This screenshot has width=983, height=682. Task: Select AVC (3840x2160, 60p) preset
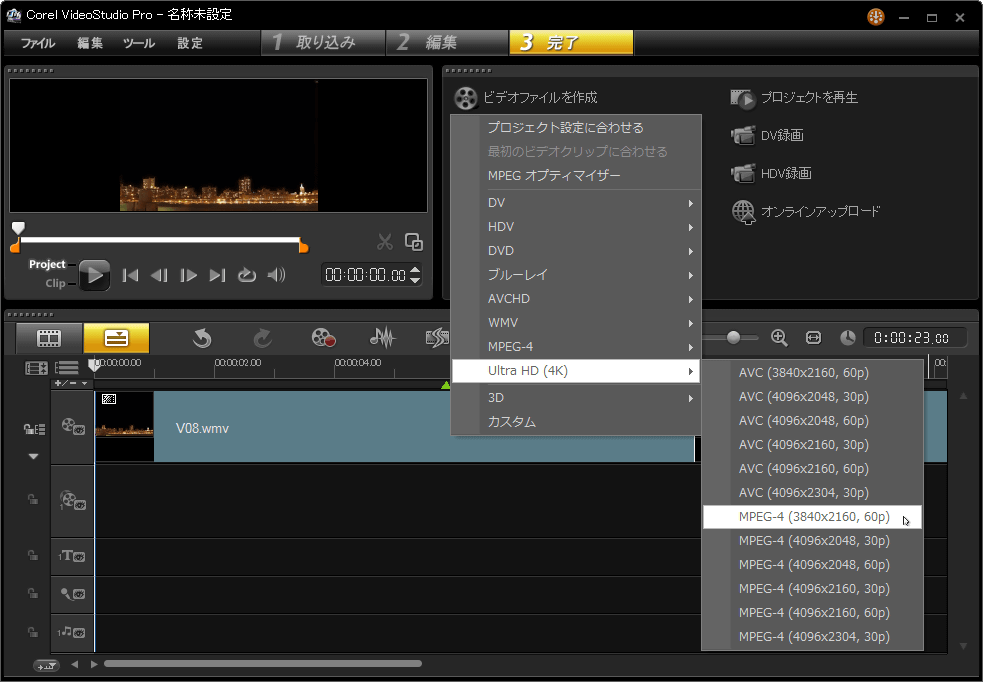pyautogui.click(x=812, y=373)
